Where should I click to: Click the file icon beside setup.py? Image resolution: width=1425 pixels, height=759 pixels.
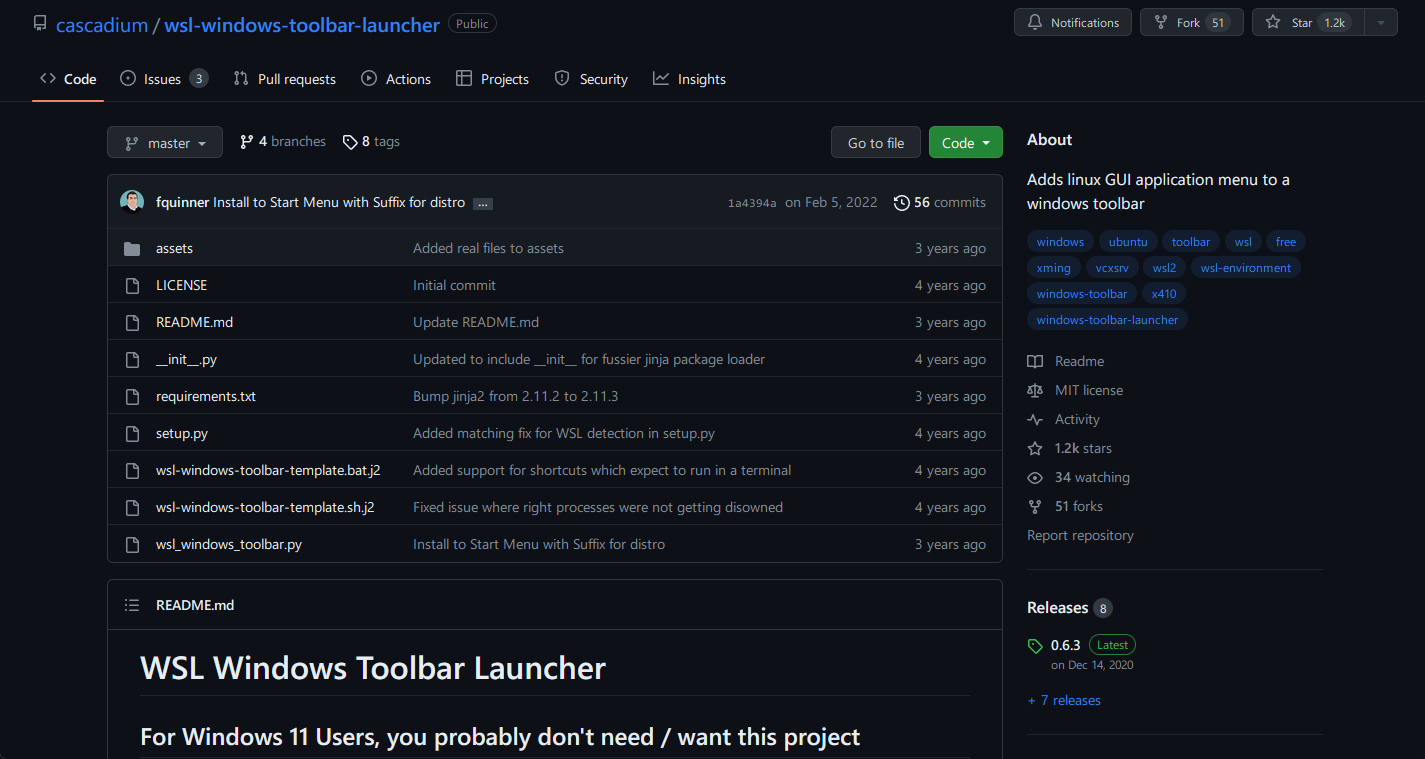[132, 433]
